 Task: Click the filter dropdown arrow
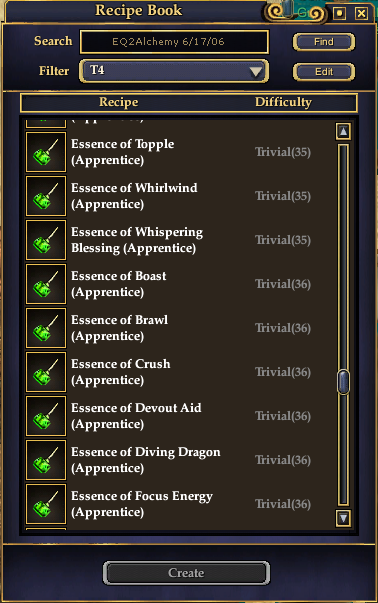255,72
